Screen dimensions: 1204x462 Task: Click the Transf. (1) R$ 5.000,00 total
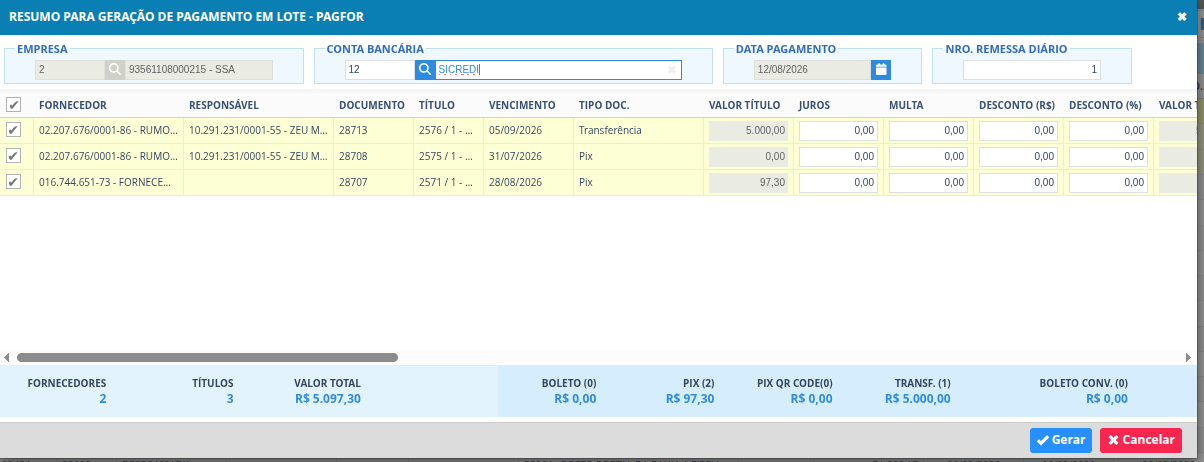[917, 391]
